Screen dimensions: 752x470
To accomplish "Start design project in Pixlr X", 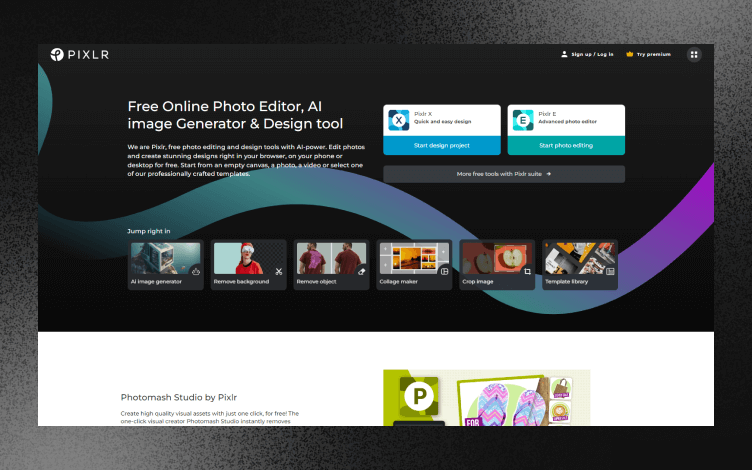I will pos(442,145).
